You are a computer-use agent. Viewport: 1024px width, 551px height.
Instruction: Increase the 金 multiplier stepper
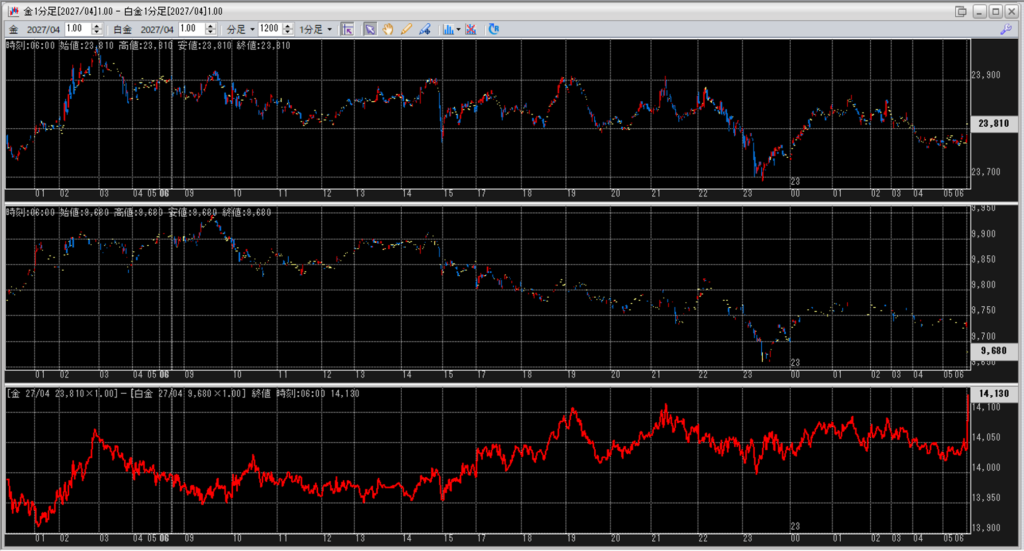coord(97,26)
